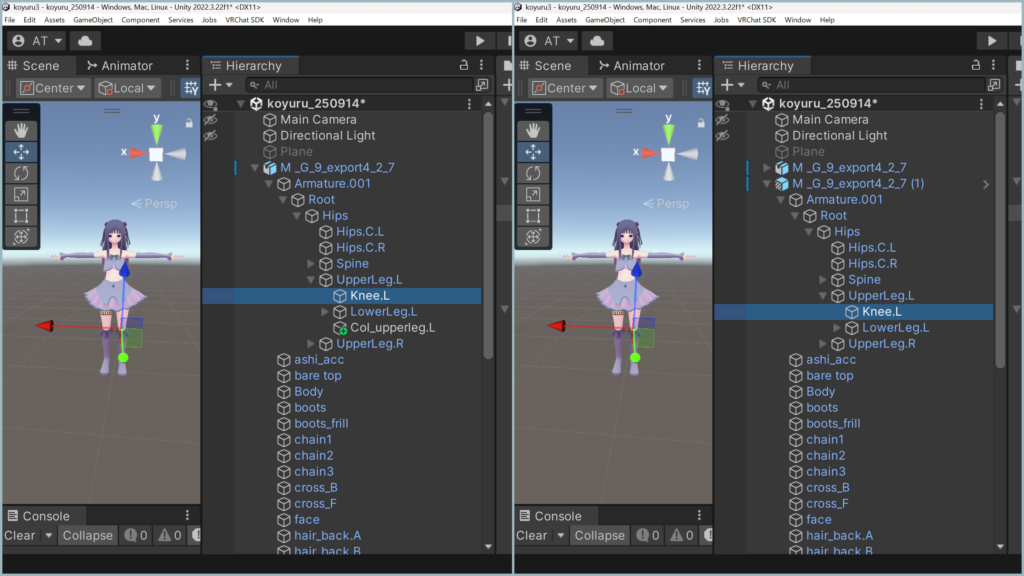Viewport: 1024px width, 576px height.
Task: Open prefab arrow for M_G_9_export4_2_7 (1)
Action: 985,184
